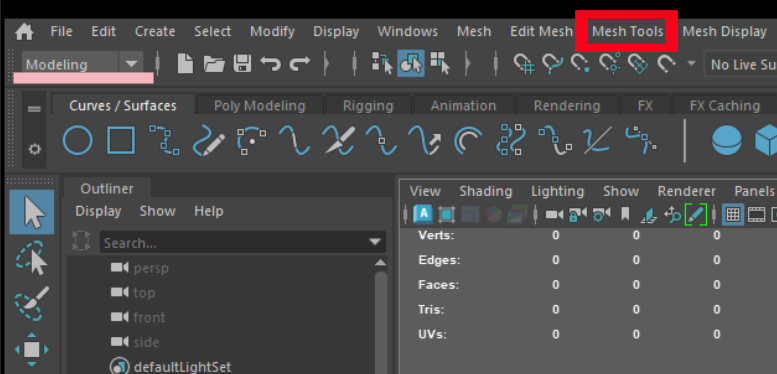The height and width of the screenshot is (374, 777).
Task: Switch to the Poly Modeling shelf tab
Action: 260,106
